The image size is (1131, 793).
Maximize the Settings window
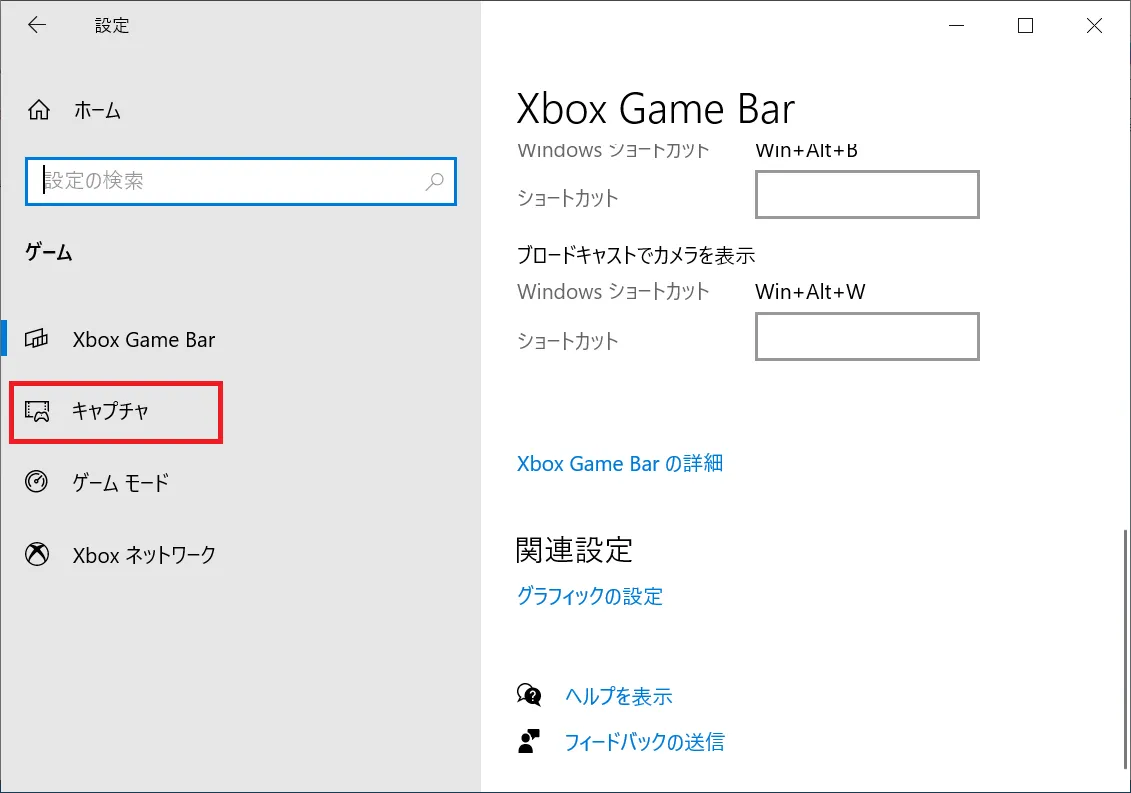pyautogui.click(x=1025, y=25)
